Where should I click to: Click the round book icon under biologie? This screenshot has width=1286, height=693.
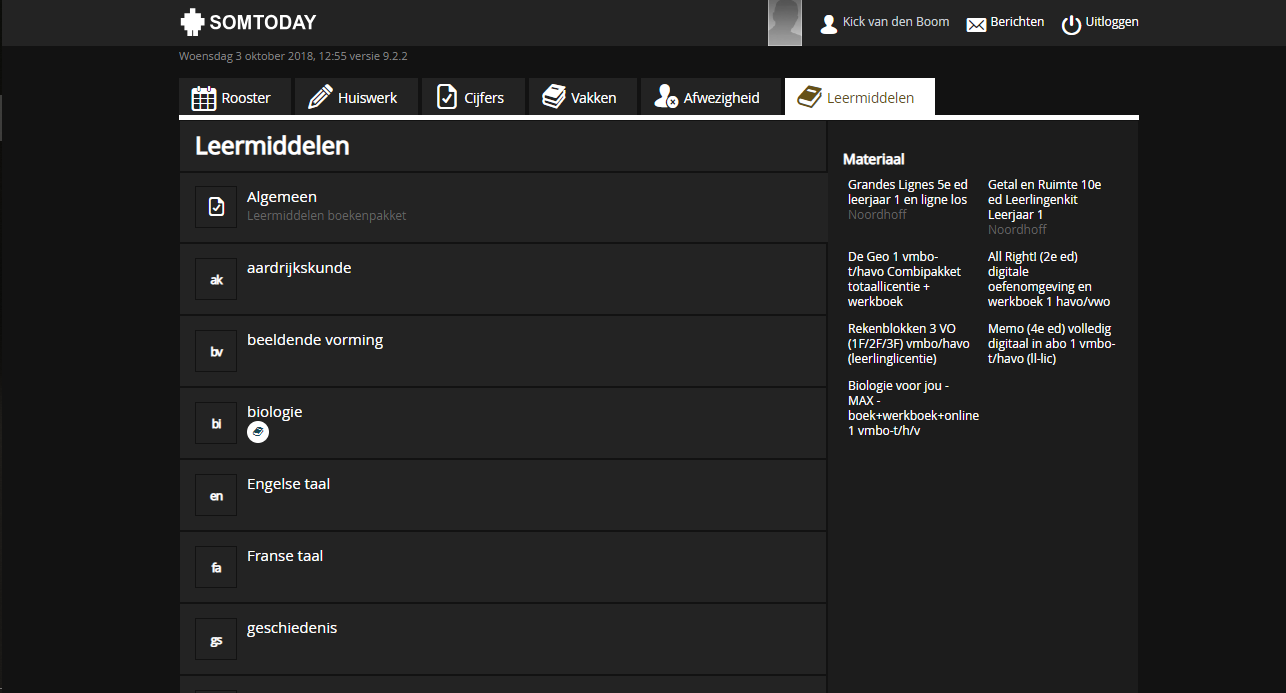point(258,432)
